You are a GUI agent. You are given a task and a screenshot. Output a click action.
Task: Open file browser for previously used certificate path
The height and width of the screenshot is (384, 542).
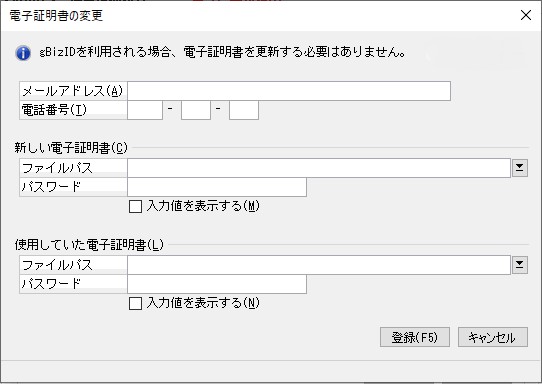[520, 265]
